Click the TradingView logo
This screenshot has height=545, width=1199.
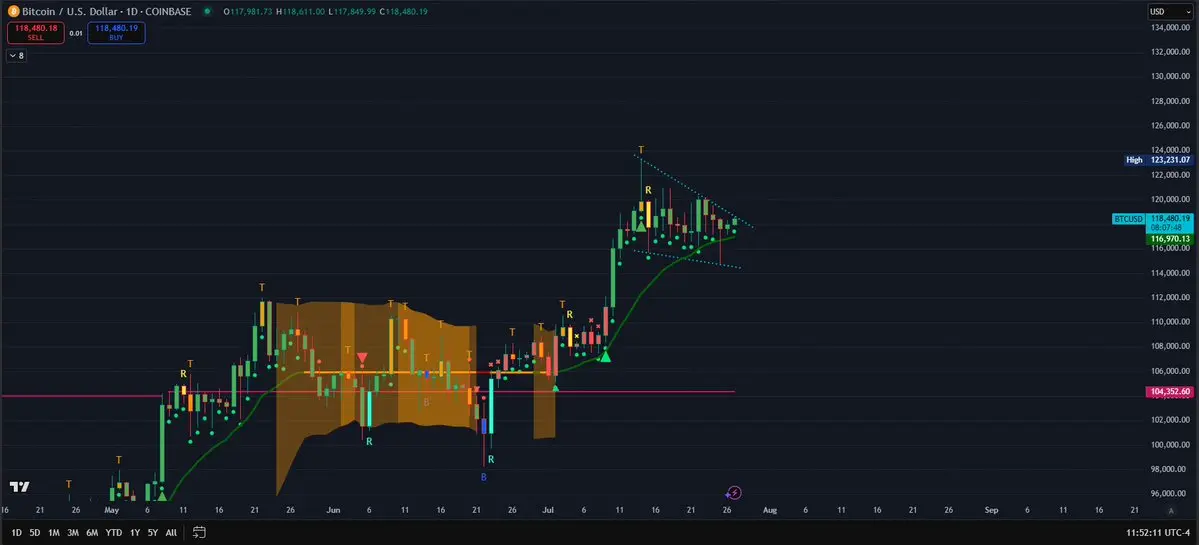tap(20, 487)
